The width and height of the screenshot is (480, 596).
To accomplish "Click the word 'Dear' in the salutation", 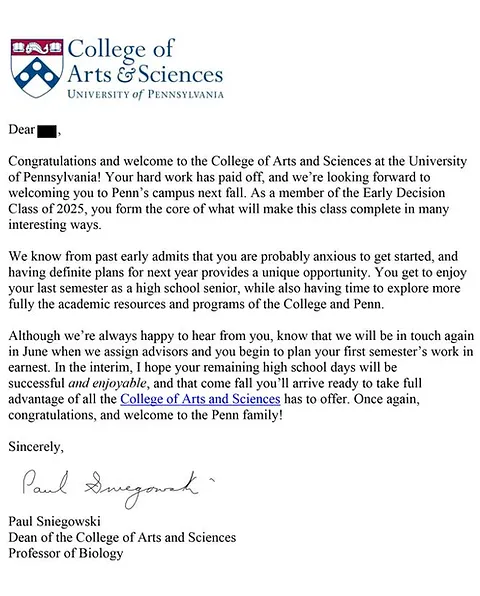I will (x=22, y=130).
